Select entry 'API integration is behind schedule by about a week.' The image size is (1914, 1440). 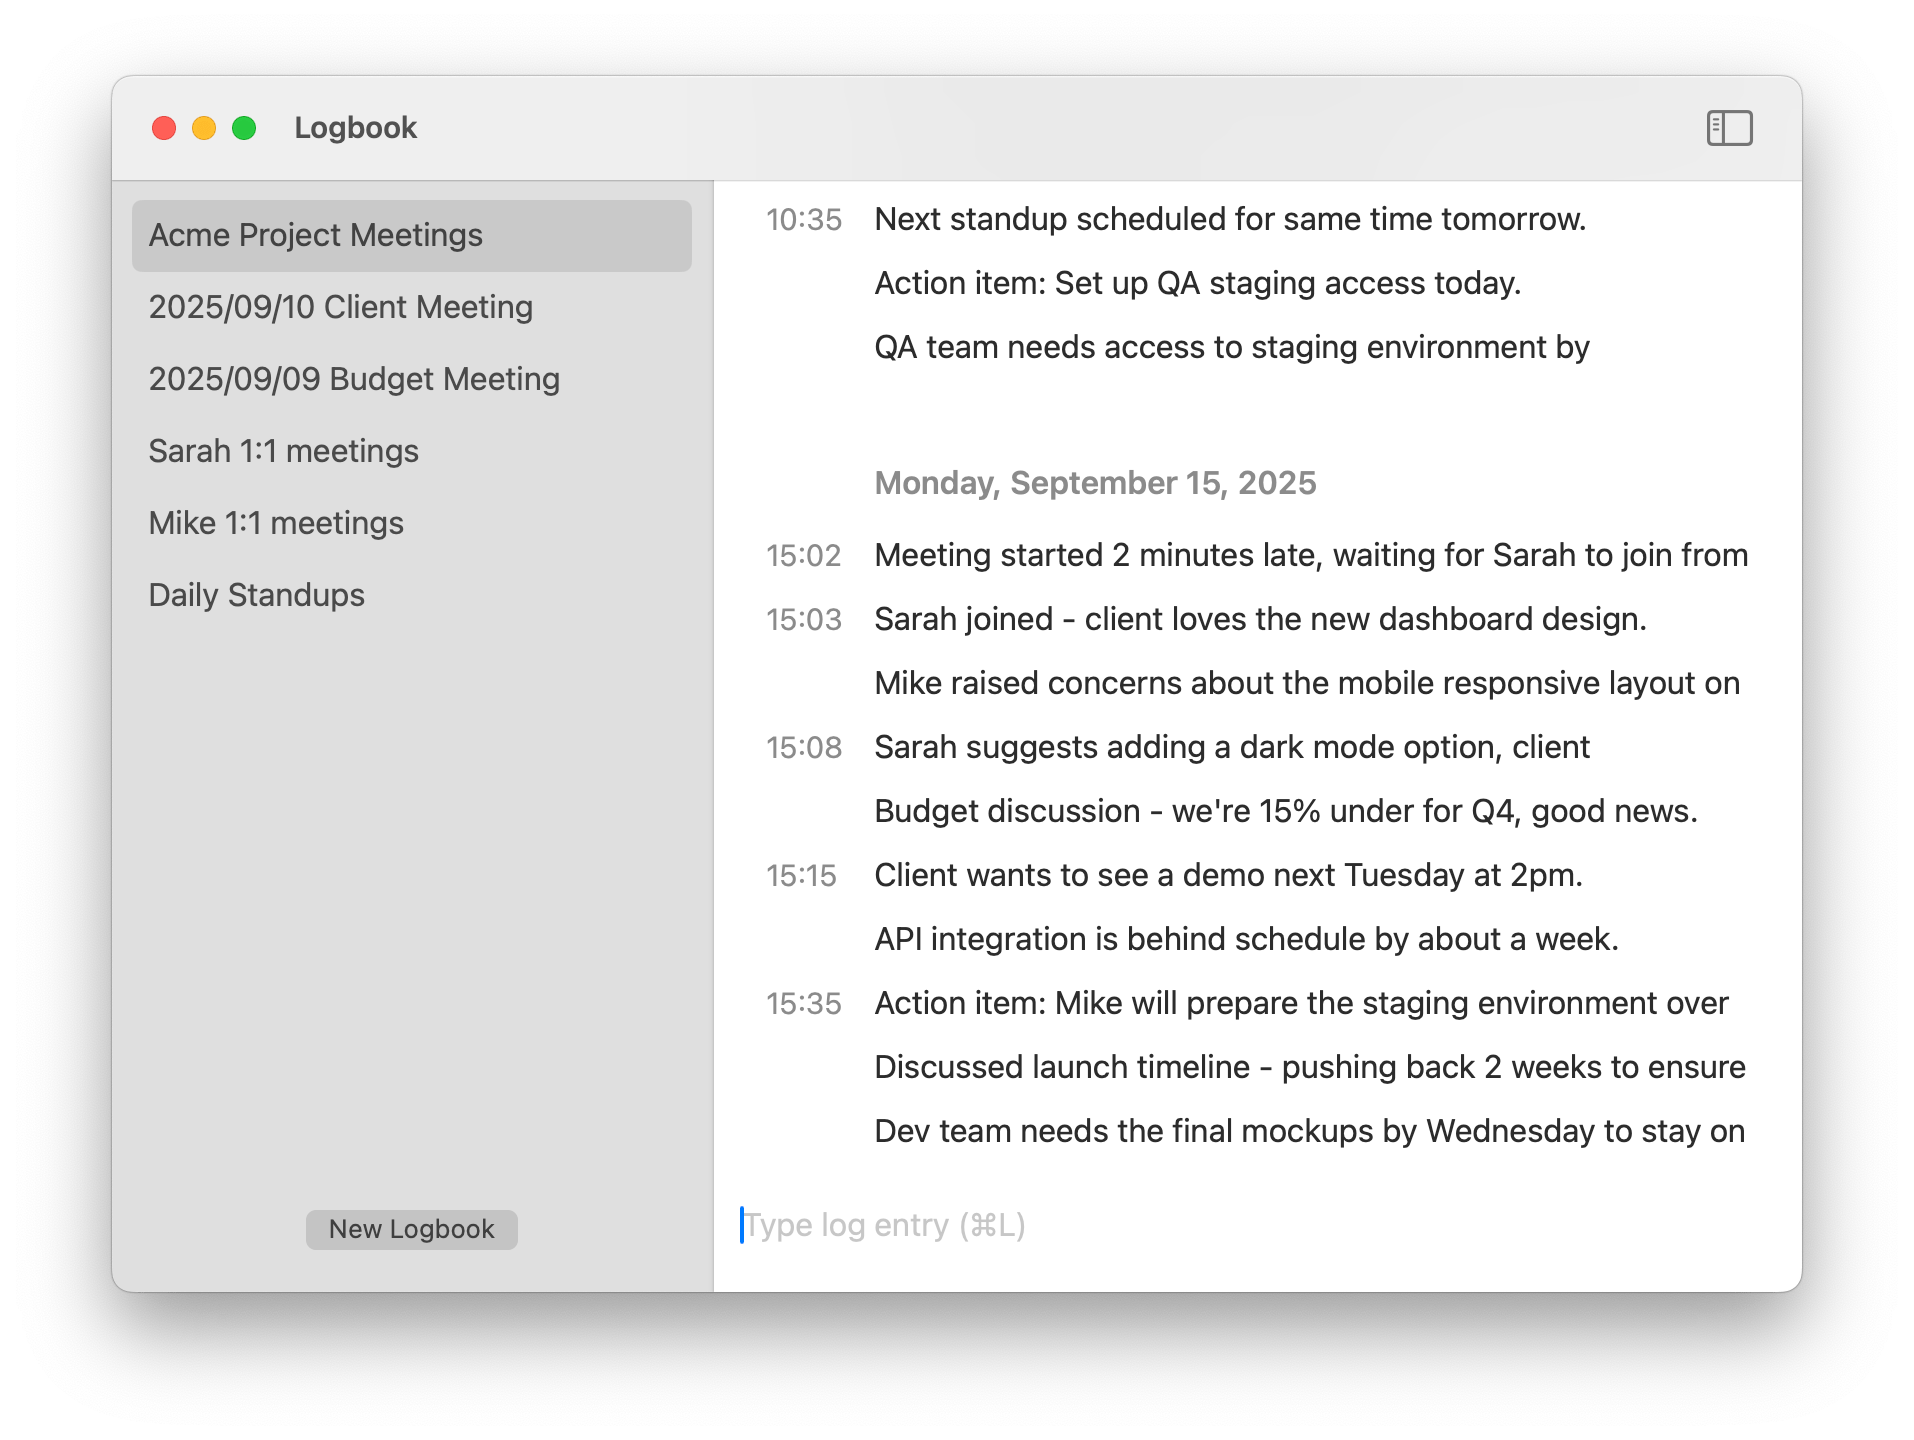pos(1246,939)
